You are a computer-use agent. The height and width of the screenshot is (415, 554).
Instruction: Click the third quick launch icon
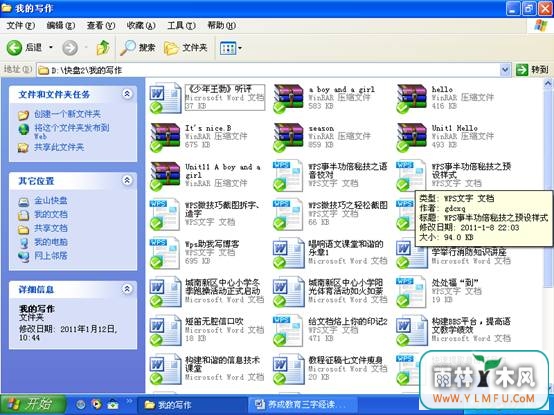[113, 404]
